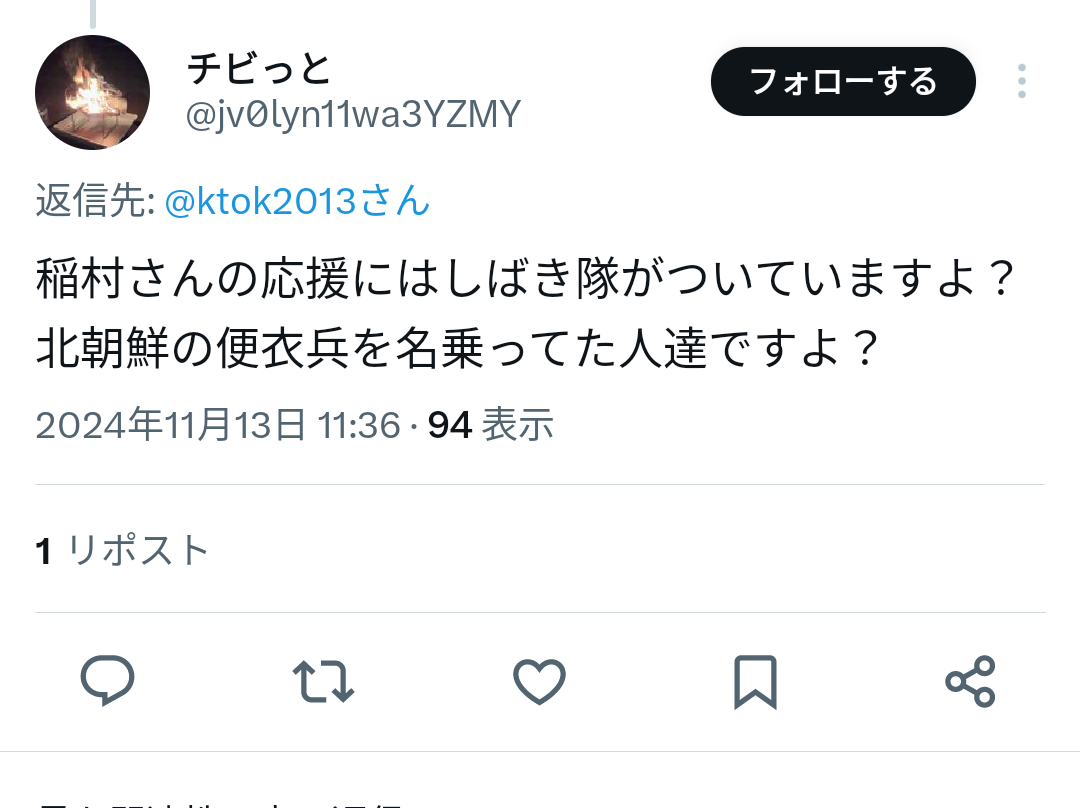Screen dimensions: 1080x808
Task: Click the reply speech bubble icon
Action: (x=107, y=681)
